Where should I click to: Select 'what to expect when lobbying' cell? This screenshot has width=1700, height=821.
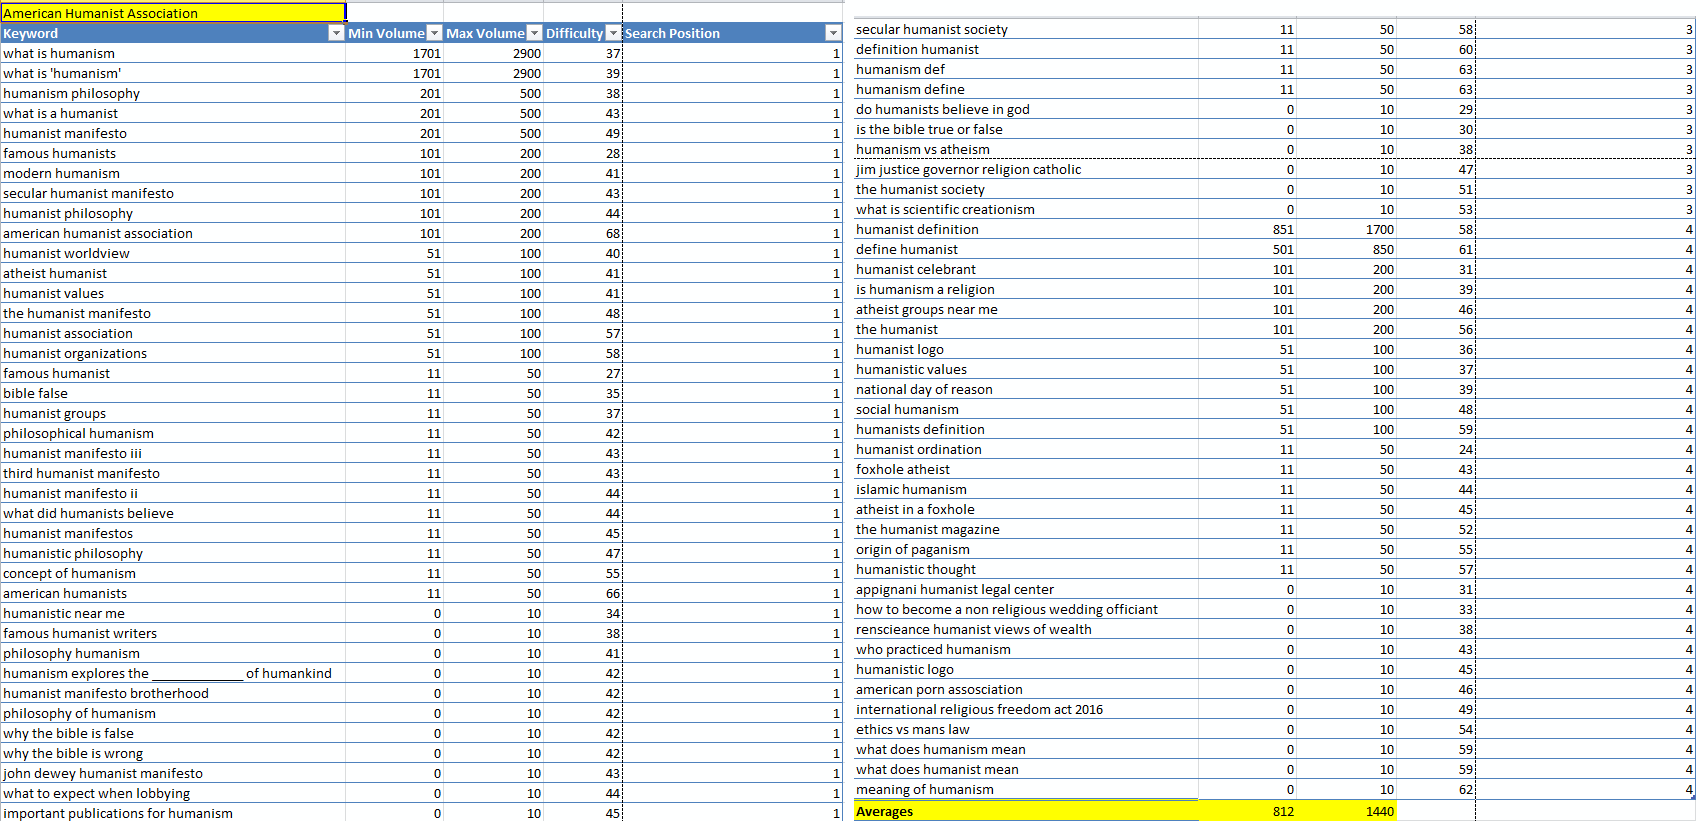tap(173, 793)
